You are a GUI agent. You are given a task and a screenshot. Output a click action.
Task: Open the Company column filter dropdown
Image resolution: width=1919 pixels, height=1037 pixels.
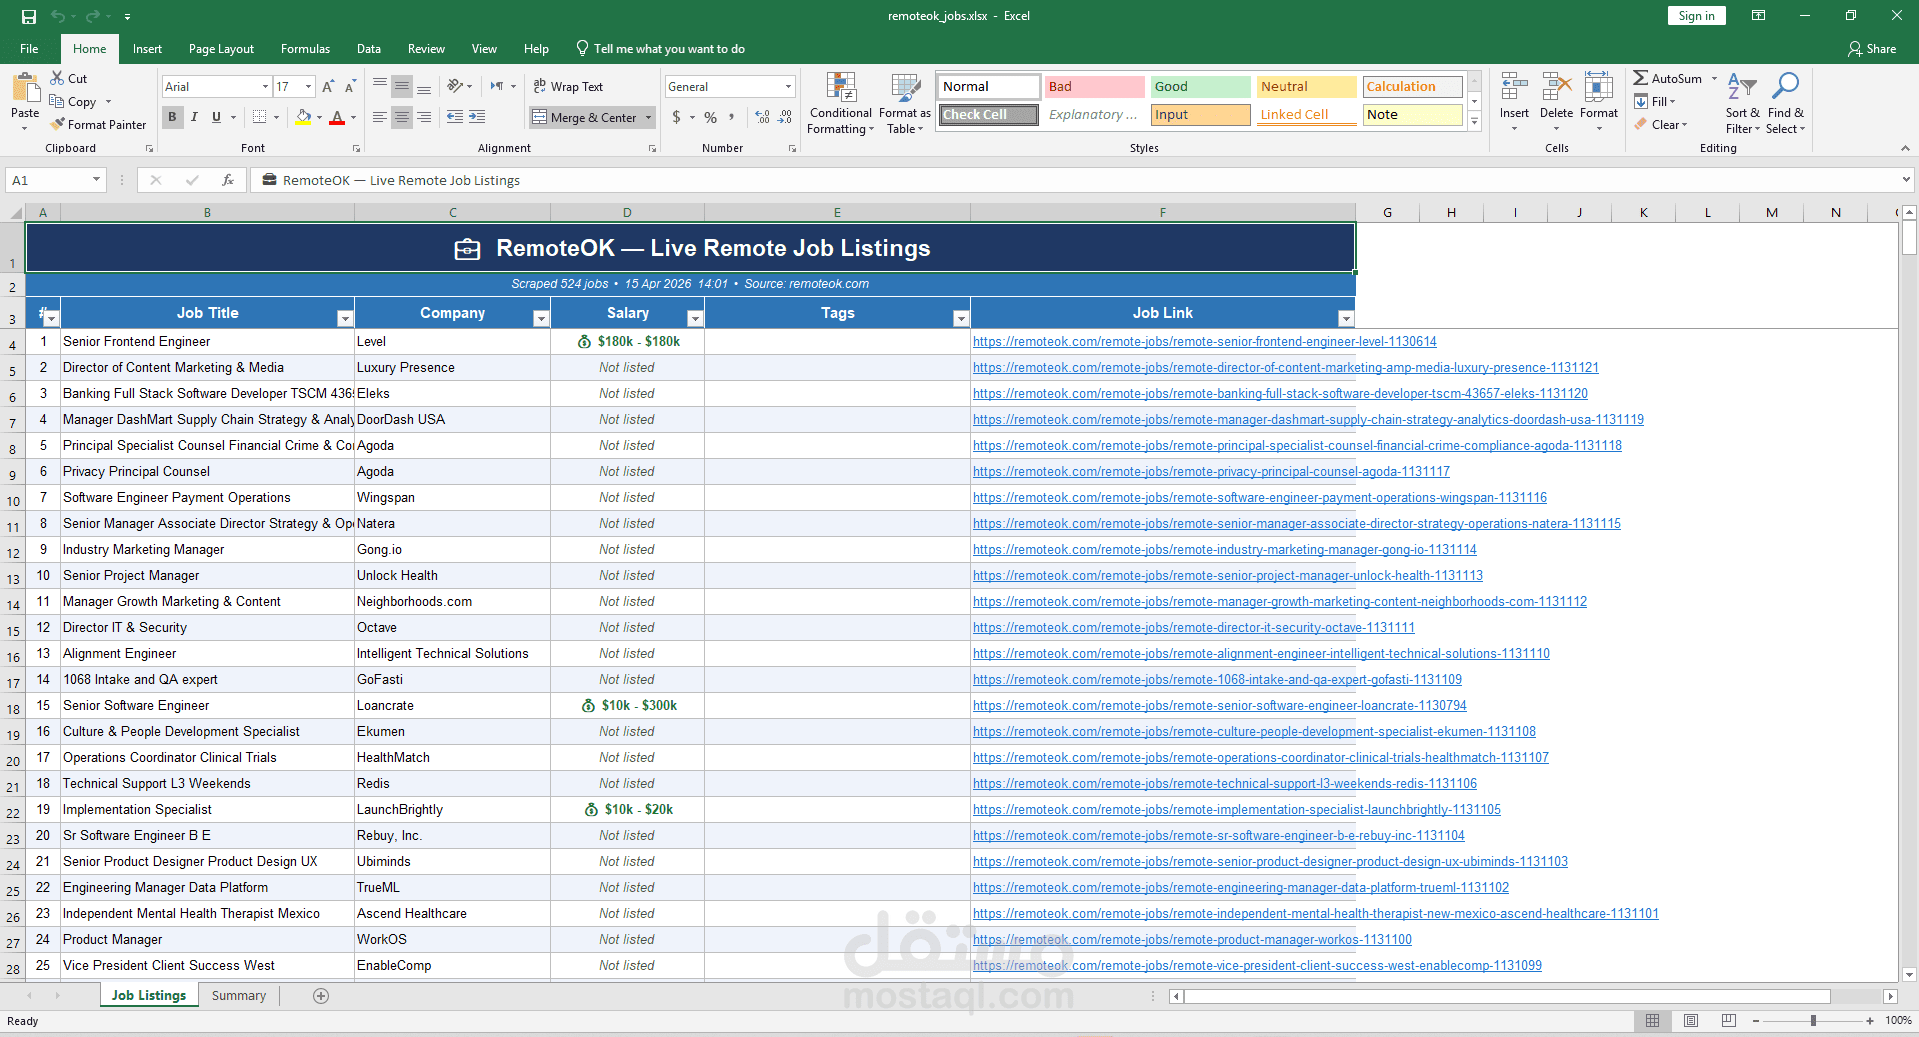[541, 319]
